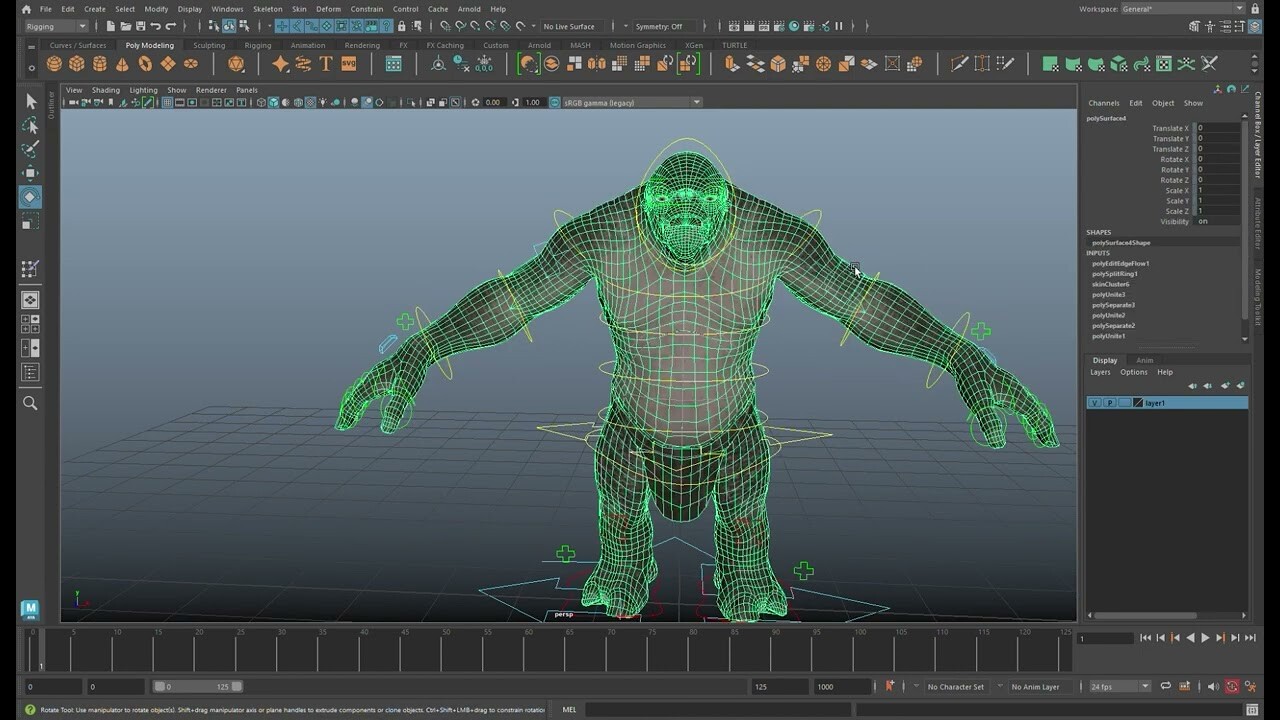Click the SVG tool icon on the shelf
1280x720 pixels.
coord(347,63)
